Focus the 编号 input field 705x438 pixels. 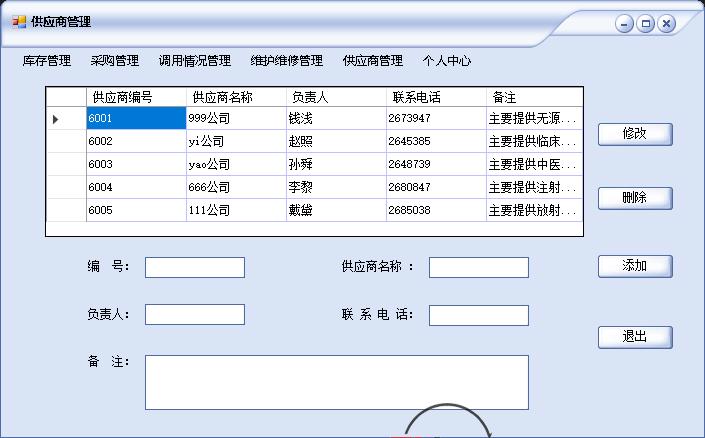point(195,268)
